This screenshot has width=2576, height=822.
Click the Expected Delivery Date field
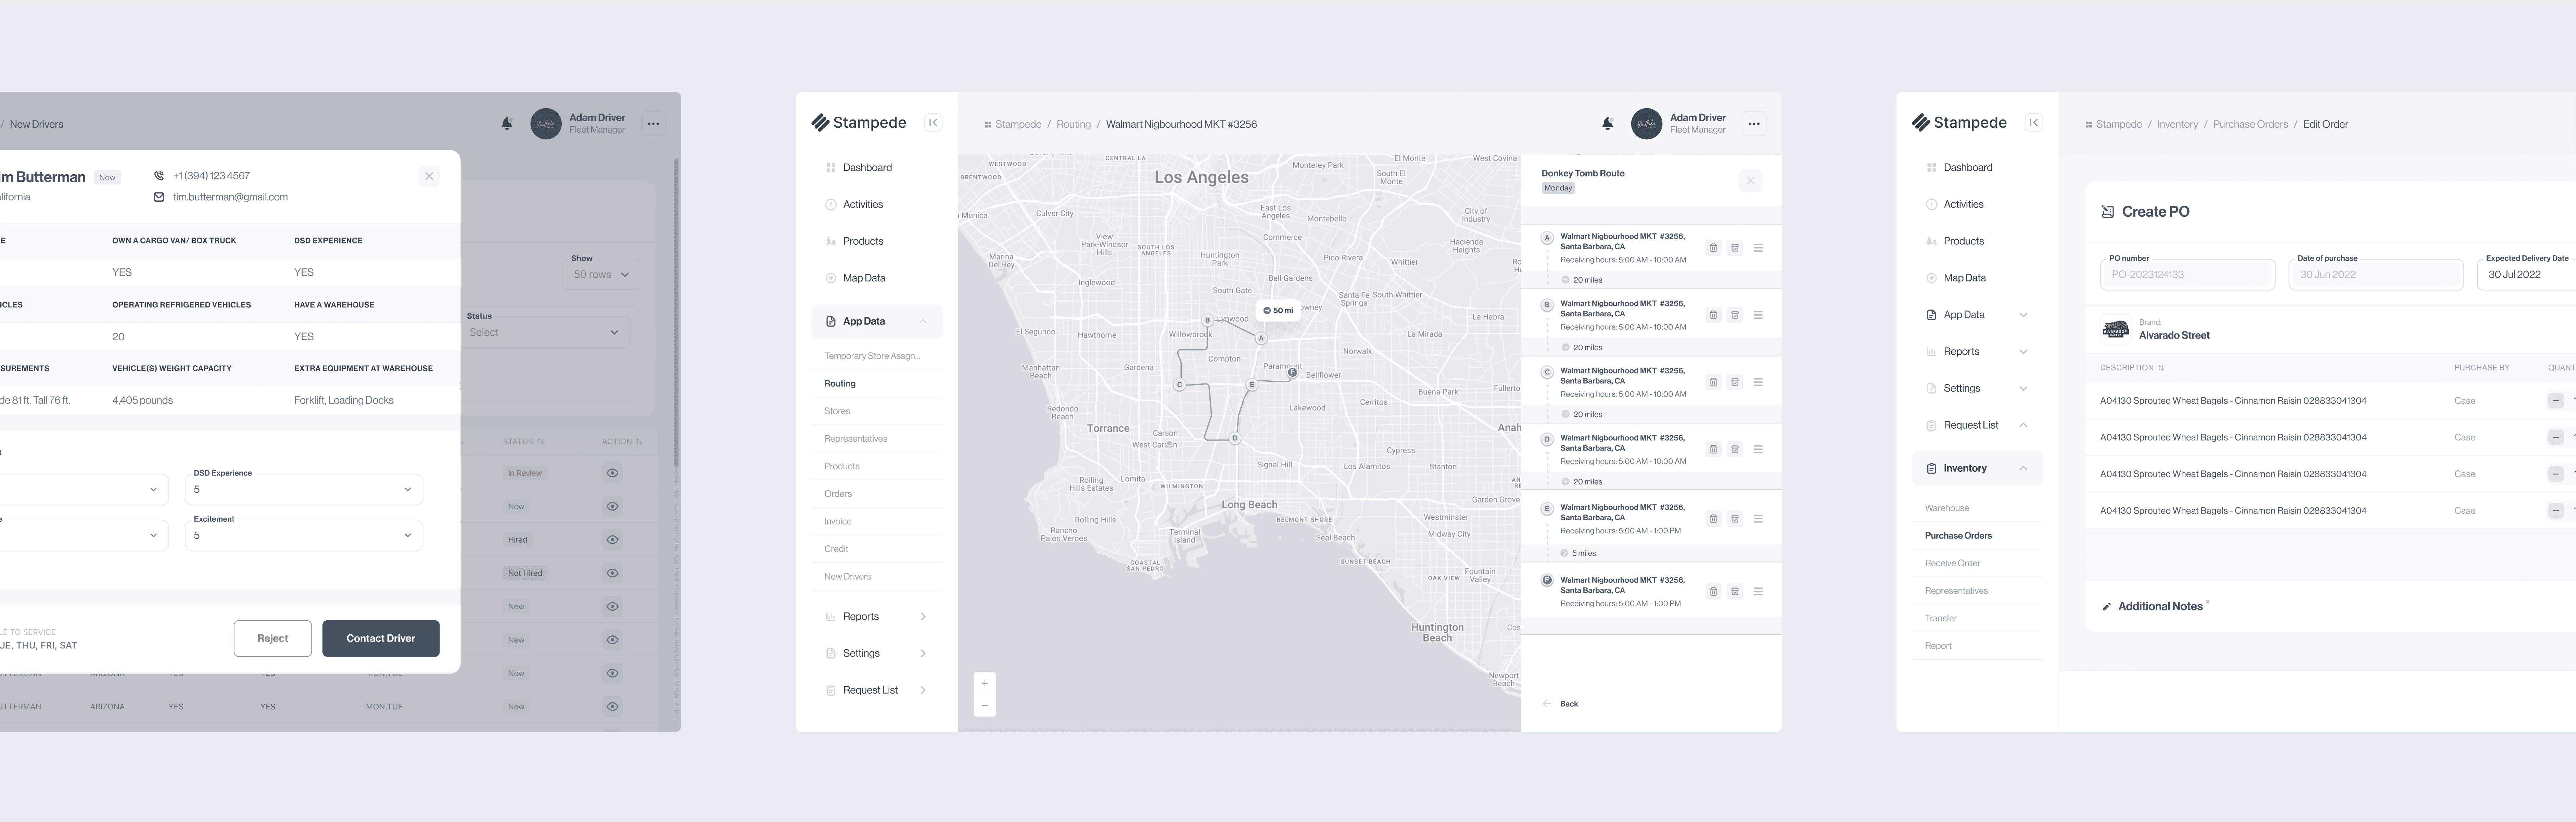(x=2527, y=274)
